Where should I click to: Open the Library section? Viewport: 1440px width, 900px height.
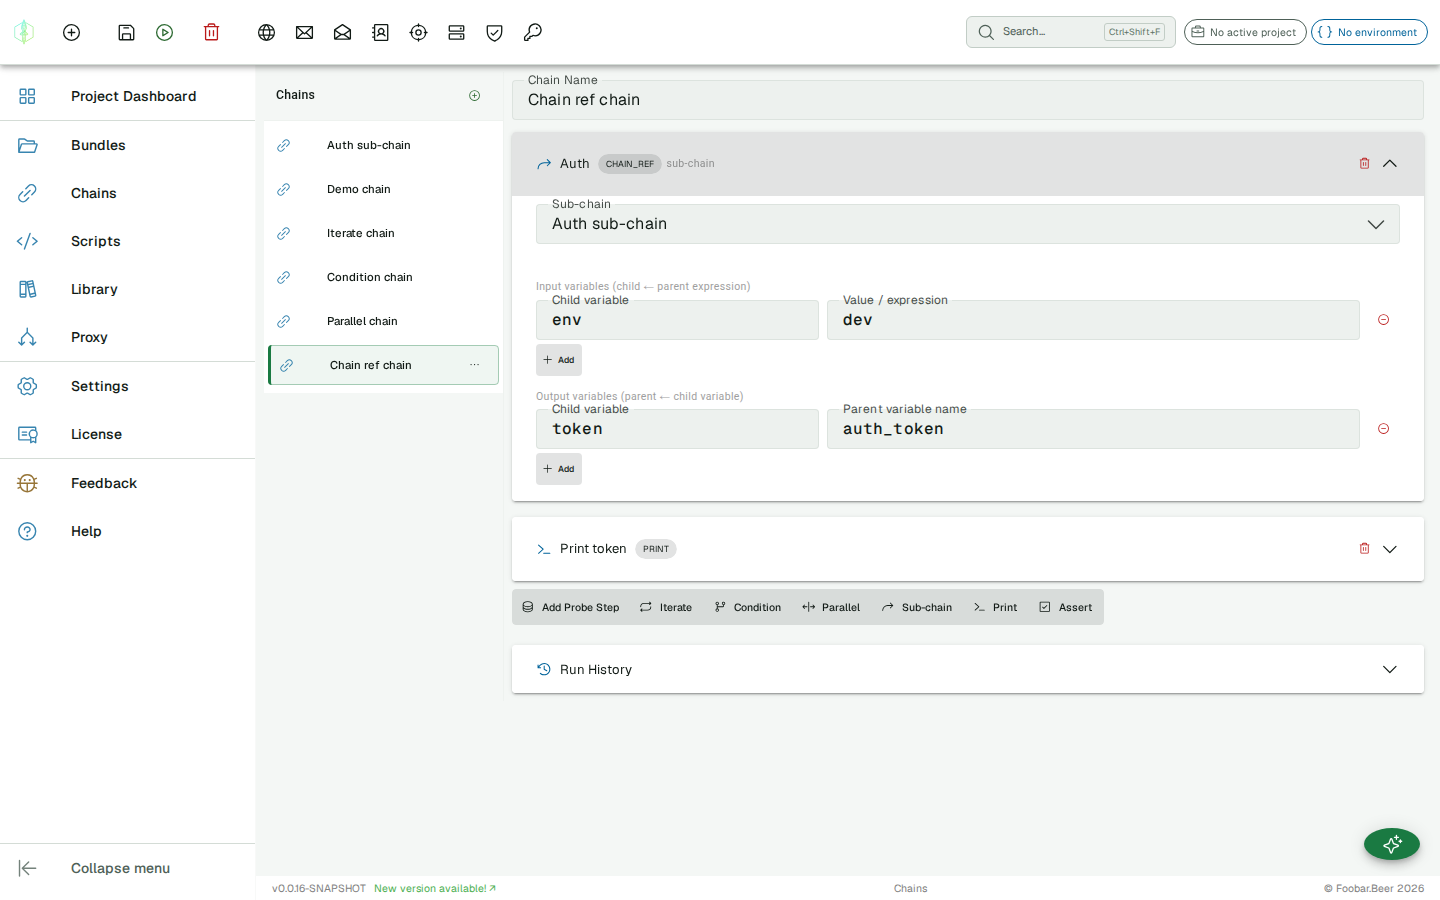coord(128,289)
